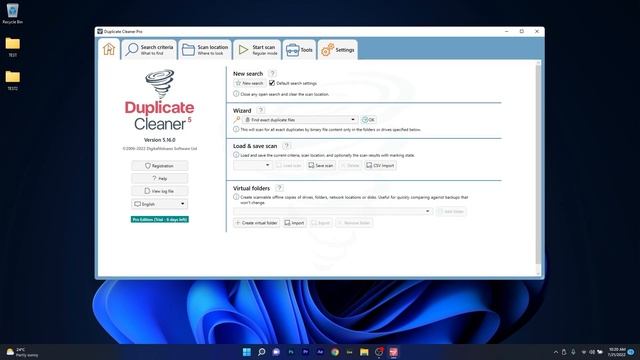This screenshot has width=640, height=360.
Task: Open After Effects from the taskbar
Action: pyautogui.click(x=320, y=352)
